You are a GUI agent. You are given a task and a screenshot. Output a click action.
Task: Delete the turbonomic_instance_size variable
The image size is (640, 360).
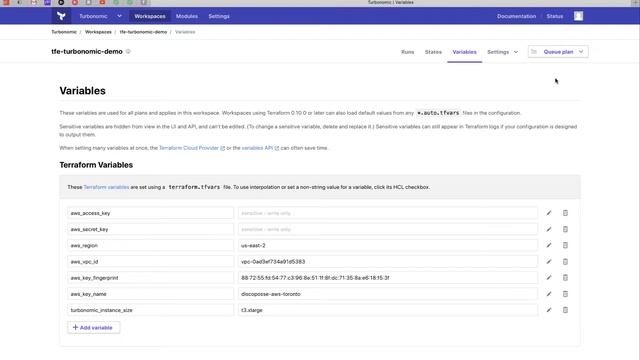click(565, 310)
